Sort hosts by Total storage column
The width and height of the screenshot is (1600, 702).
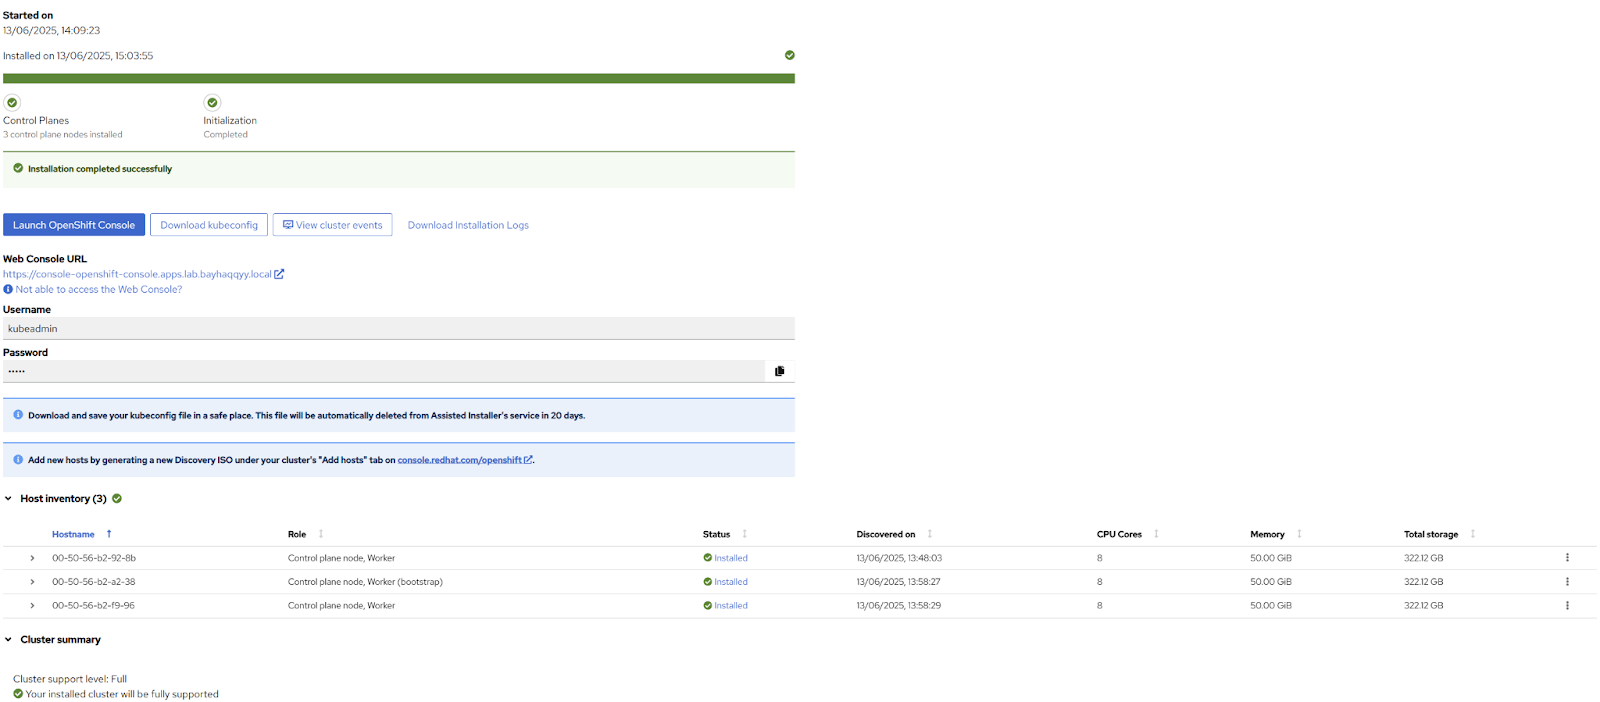[1431, 534]
